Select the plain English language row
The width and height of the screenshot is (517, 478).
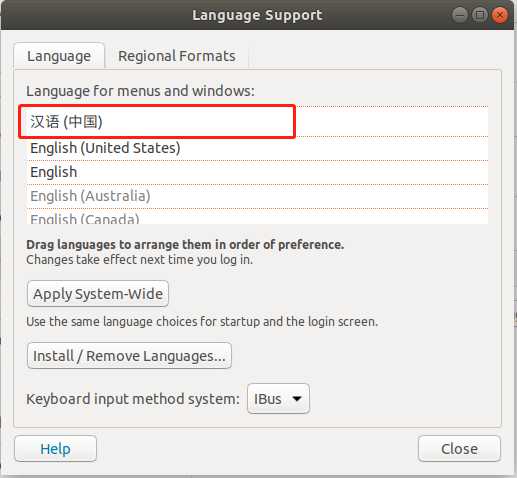[257, 172]
